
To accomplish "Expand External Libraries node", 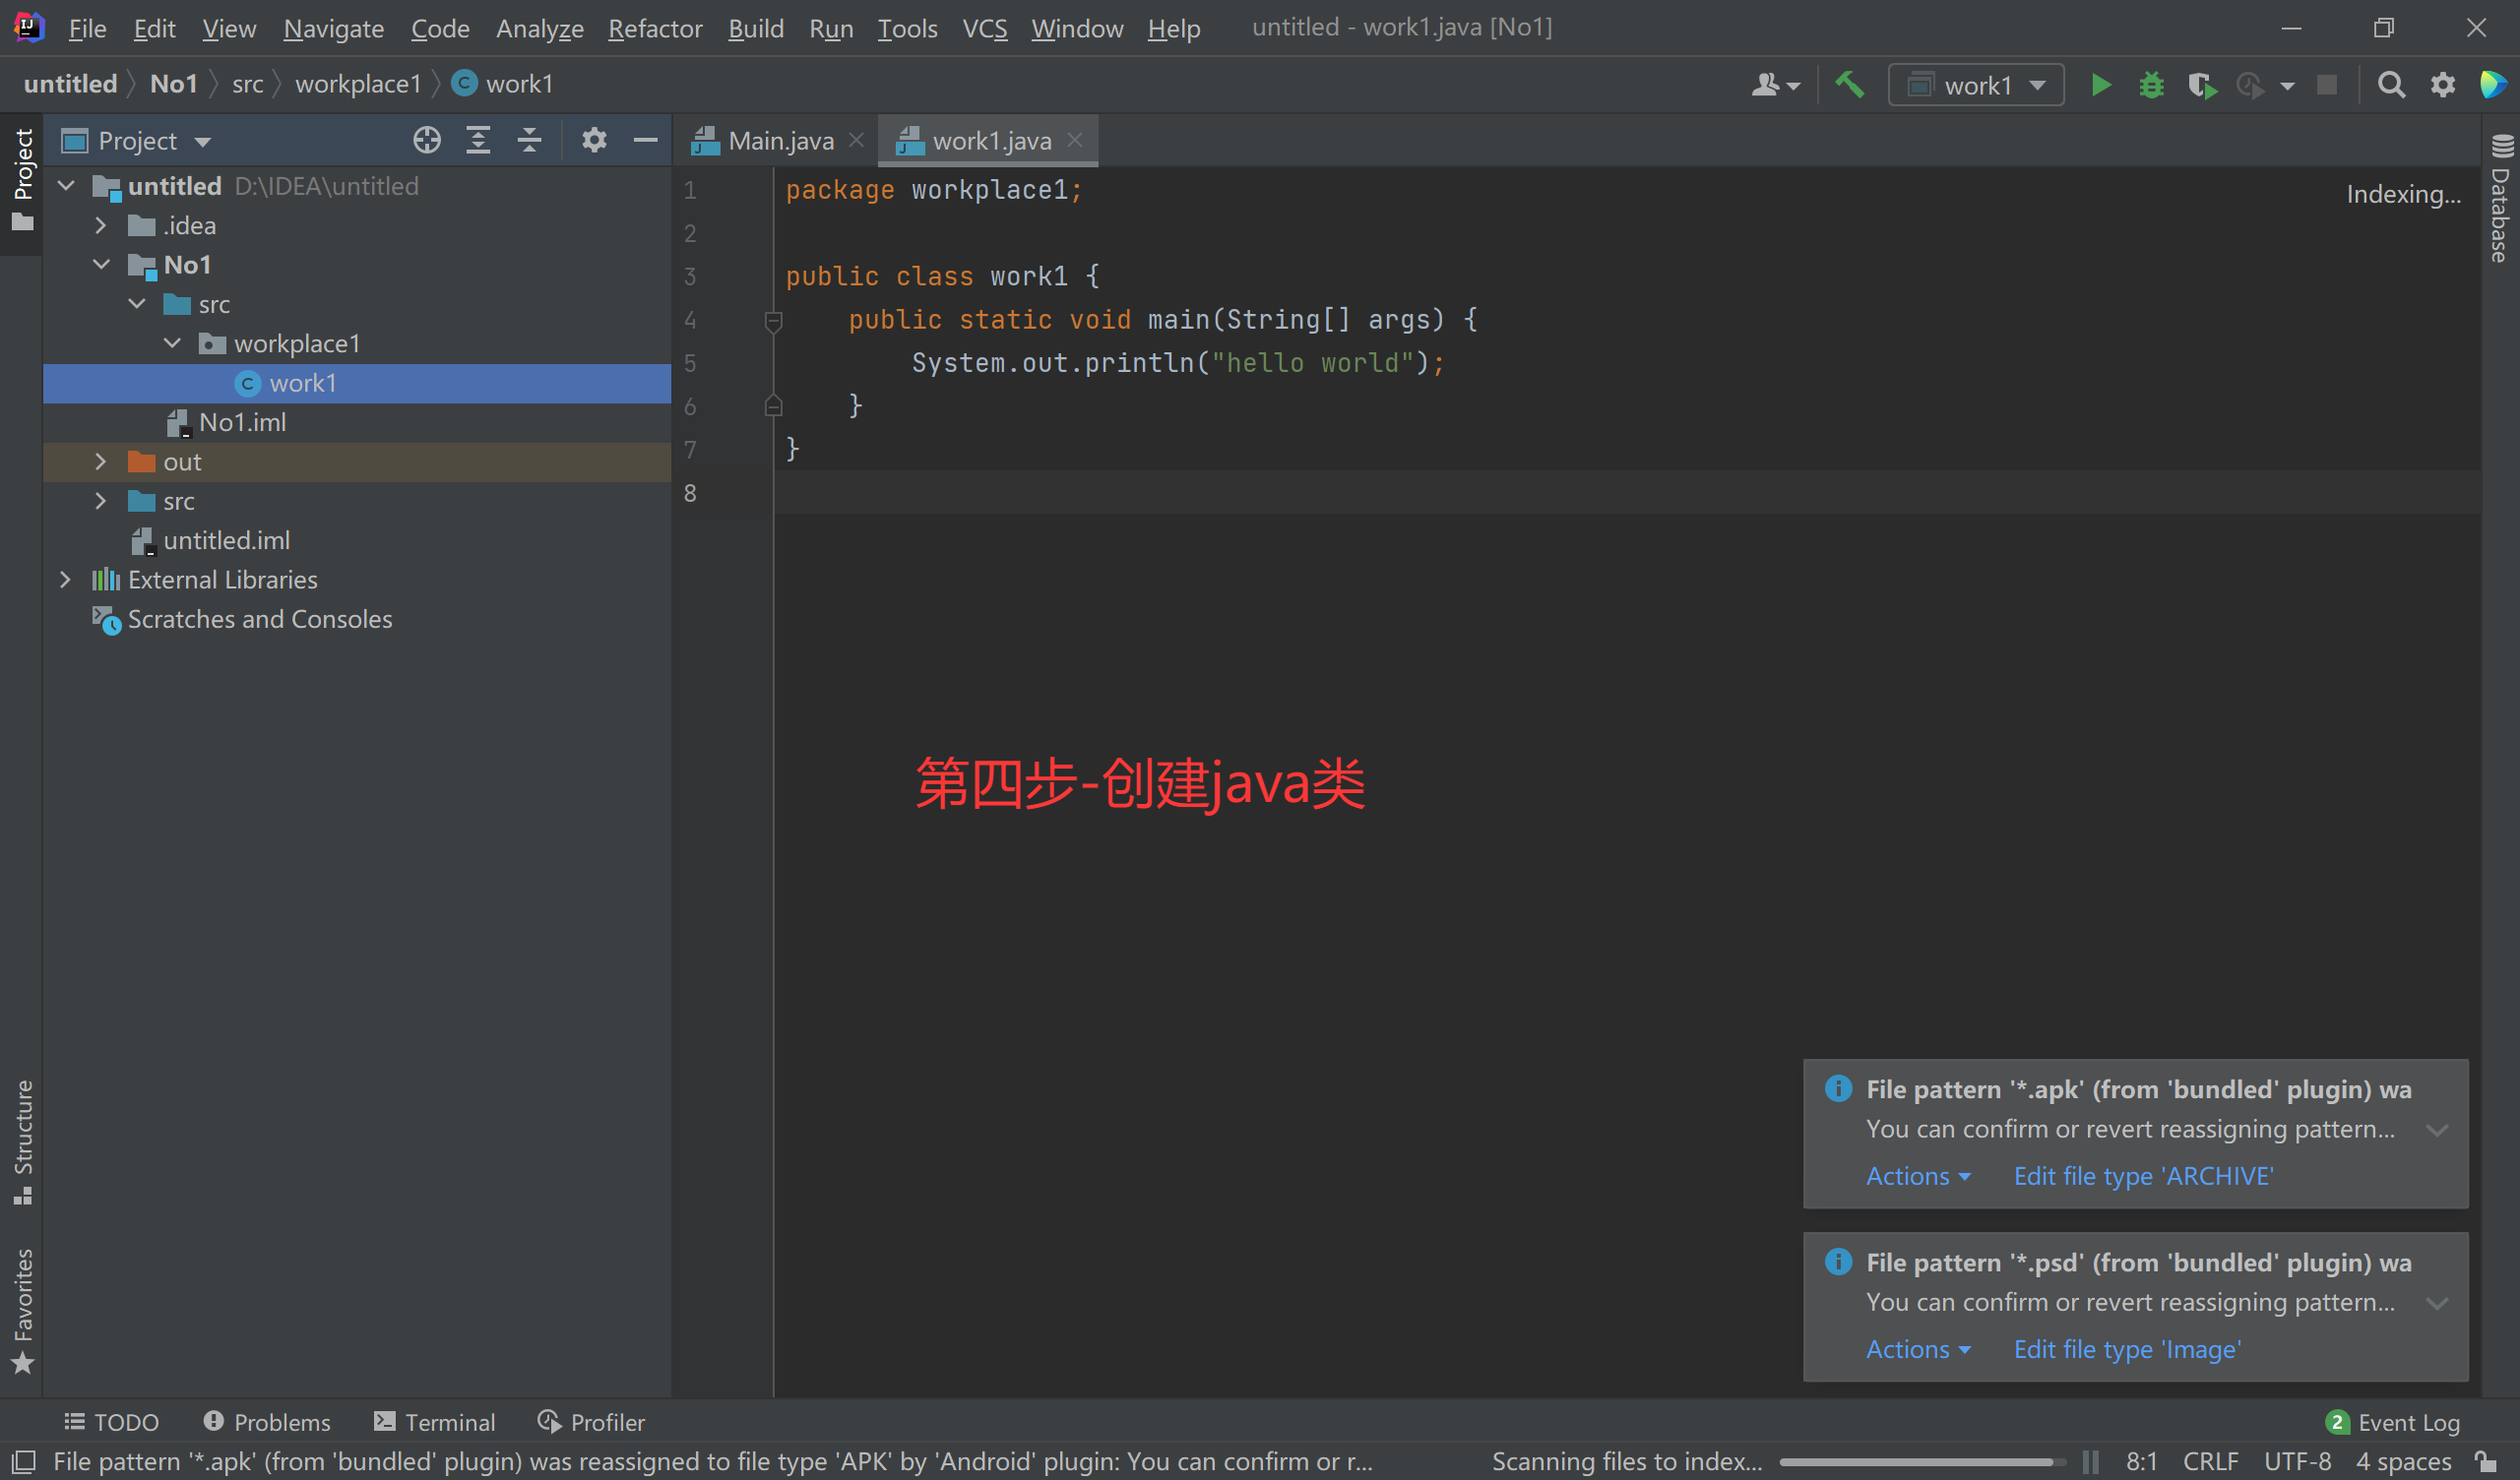I will (x=65, y=580).
